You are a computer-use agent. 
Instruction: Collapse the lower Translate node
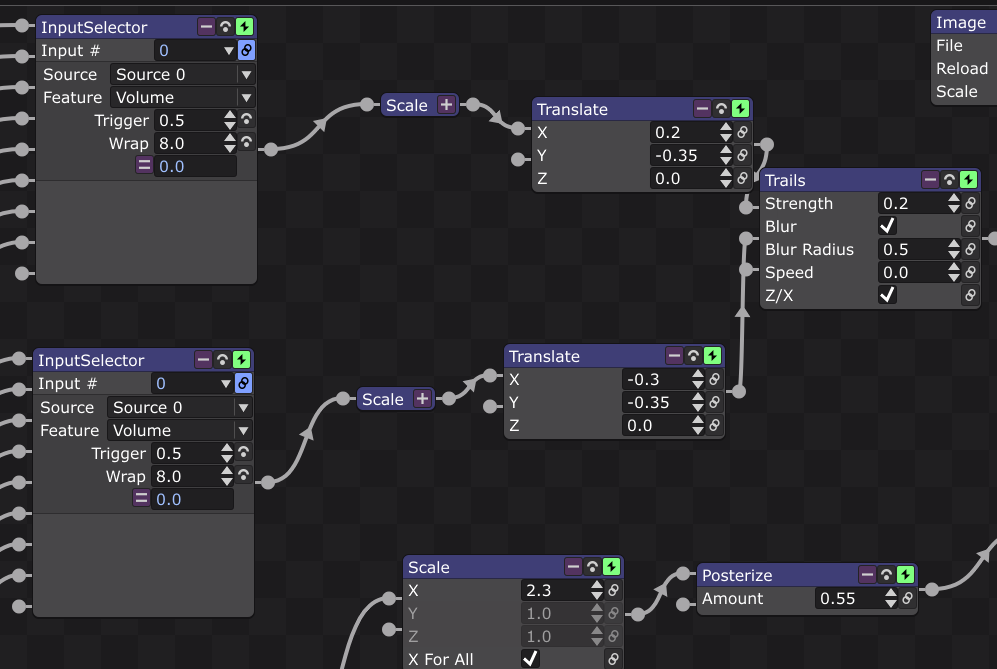(x=674, y=355)
